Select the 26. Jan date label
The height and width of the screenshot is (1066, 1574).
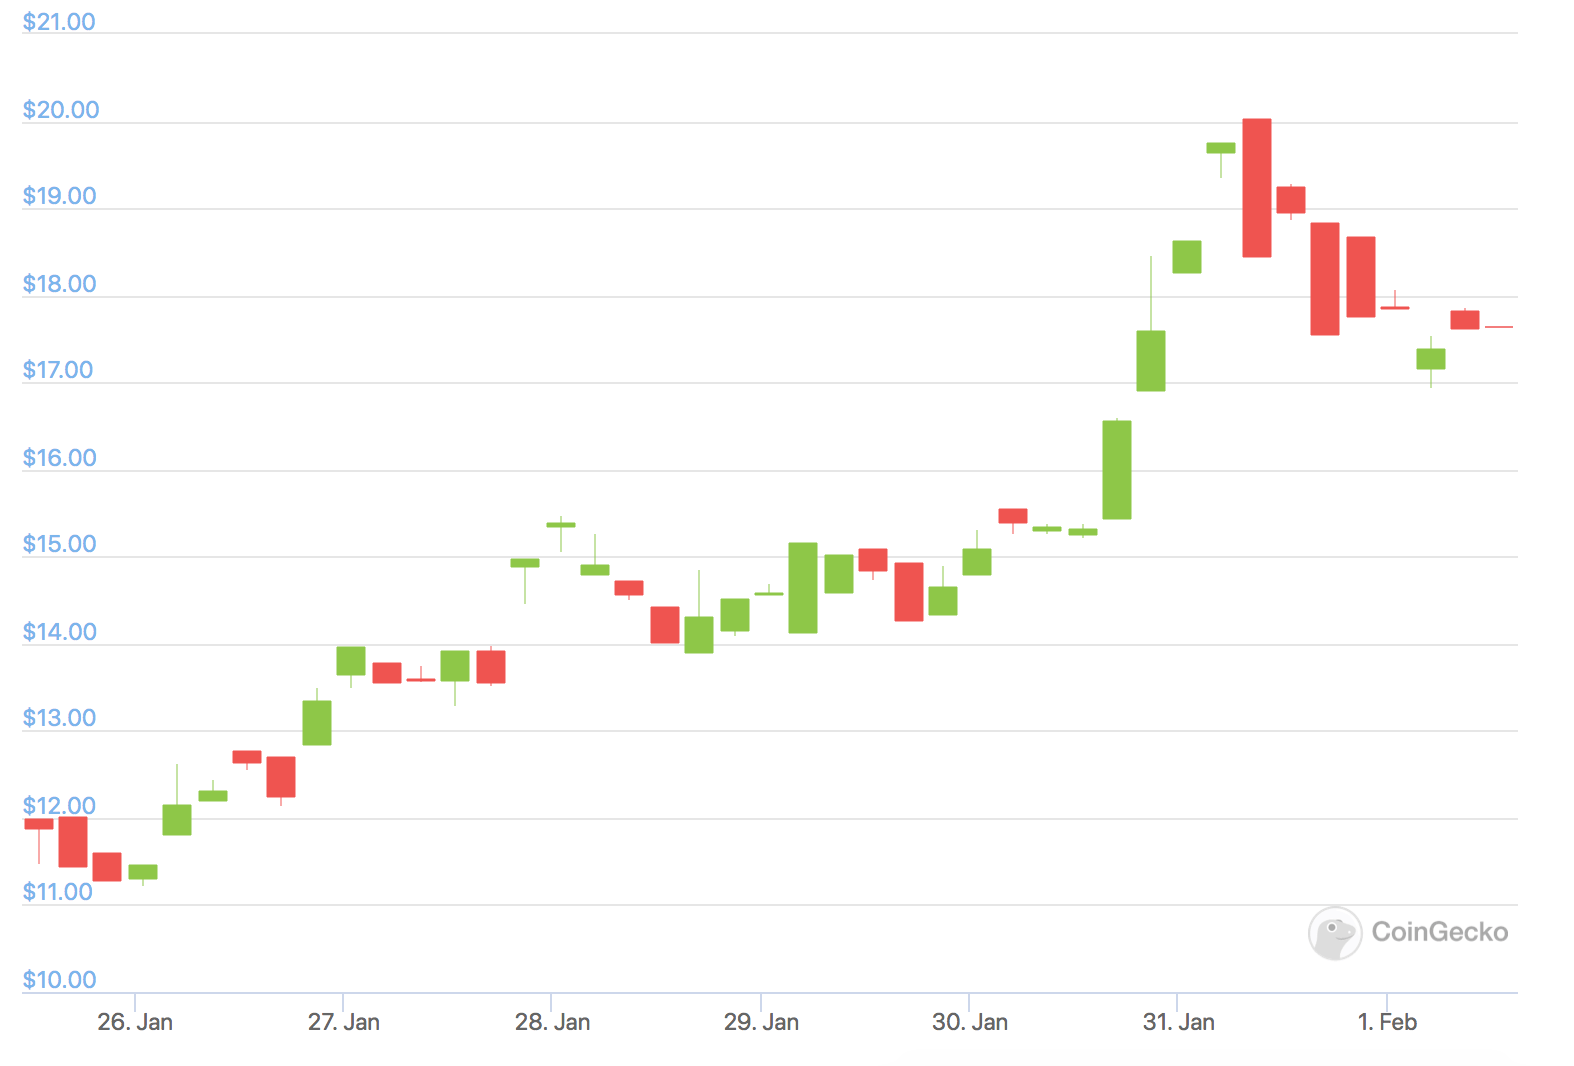point(135,1022)
